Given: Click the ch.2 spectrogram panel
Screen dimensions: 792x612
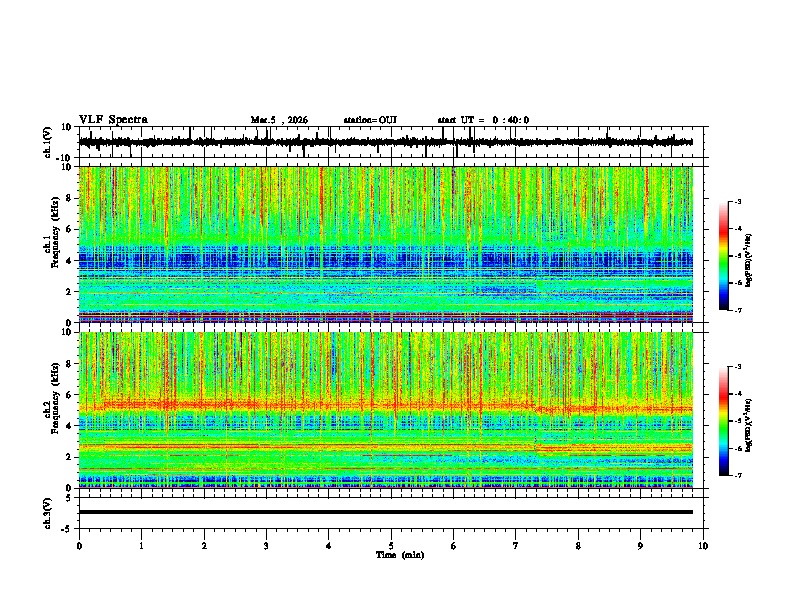Looking at the screenshot, I should pos(385,410).
